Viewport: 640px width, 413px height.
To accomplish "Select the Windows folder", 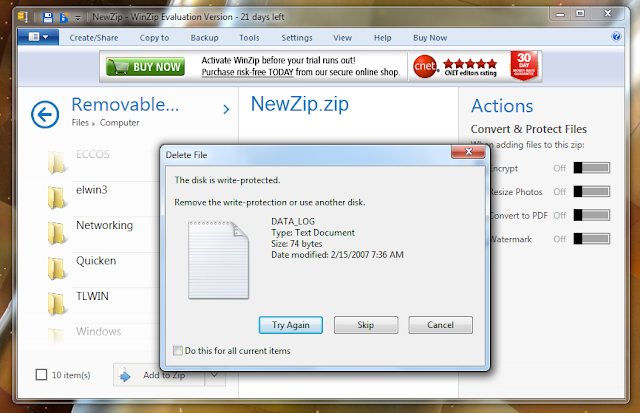I will click(x=98, y=331).
